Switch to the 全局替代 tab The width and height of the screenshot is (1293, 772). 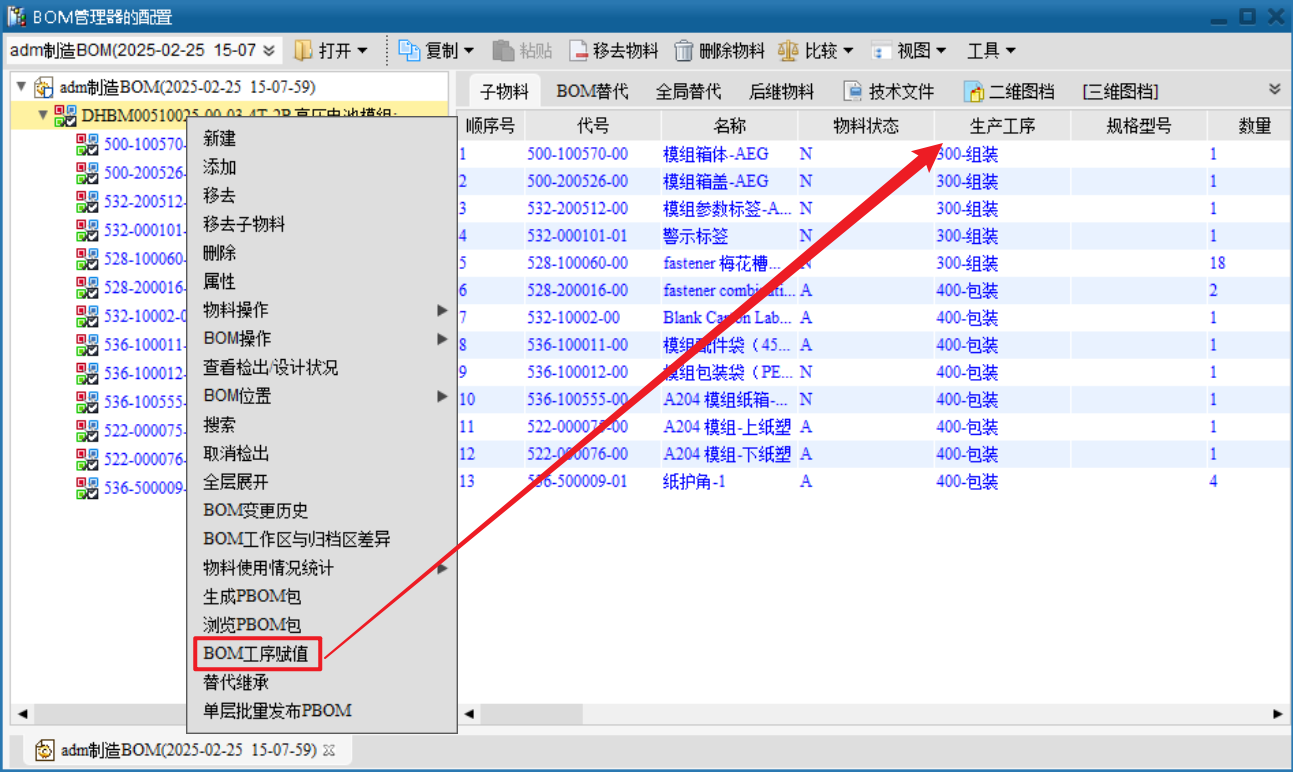coord(688,92)
